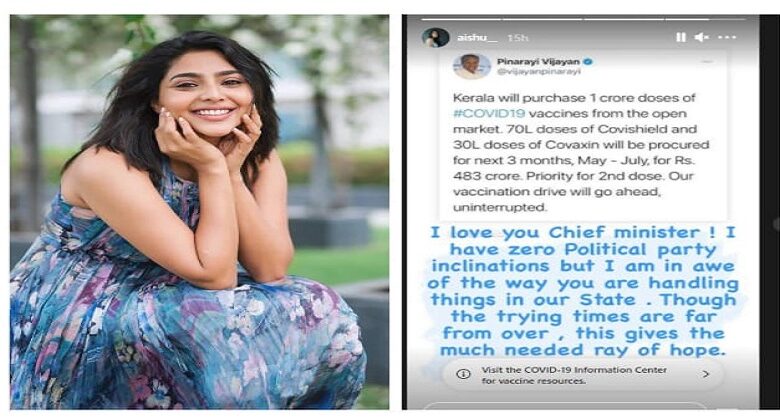Click the 15h story timestamp
780x420 pixels.
[x=518, y=38]
